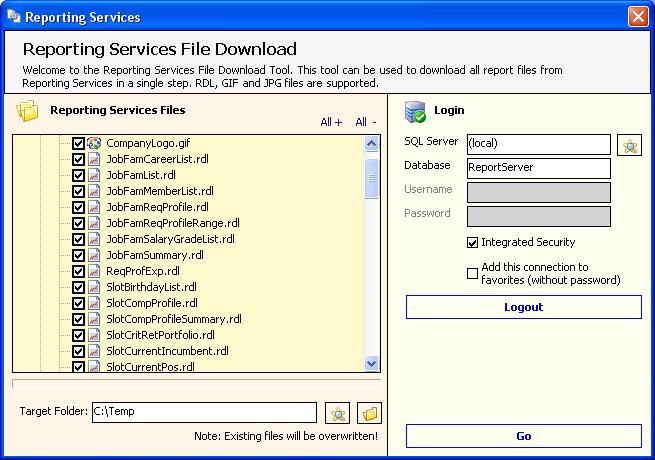Uncheck the SlotCritRetPortfolio.rdl checkbox
This screenshot has width=655, height=460.
(x=78, y=335)
